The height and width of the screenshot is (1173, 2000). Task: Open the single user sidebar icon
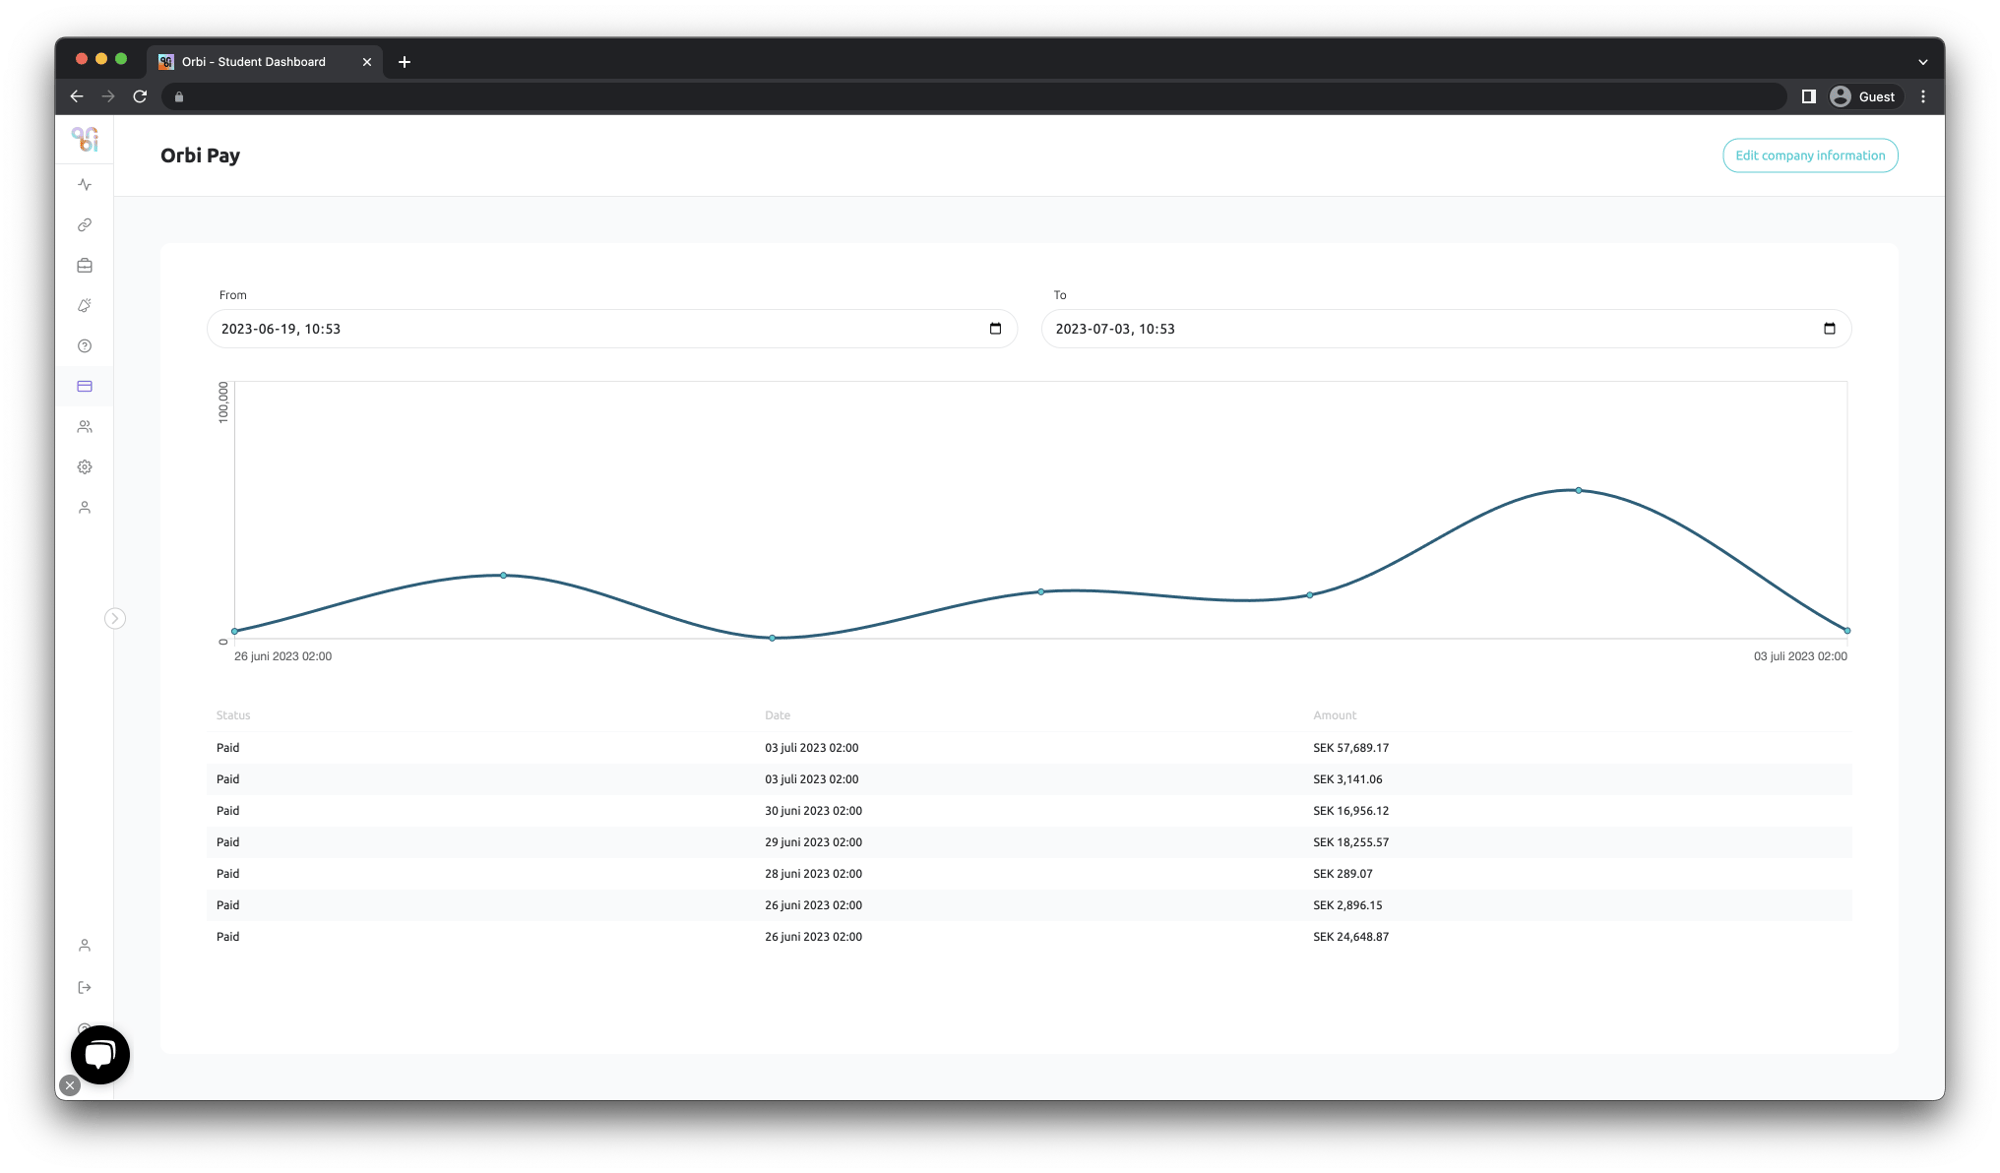[x=85, y=507]
